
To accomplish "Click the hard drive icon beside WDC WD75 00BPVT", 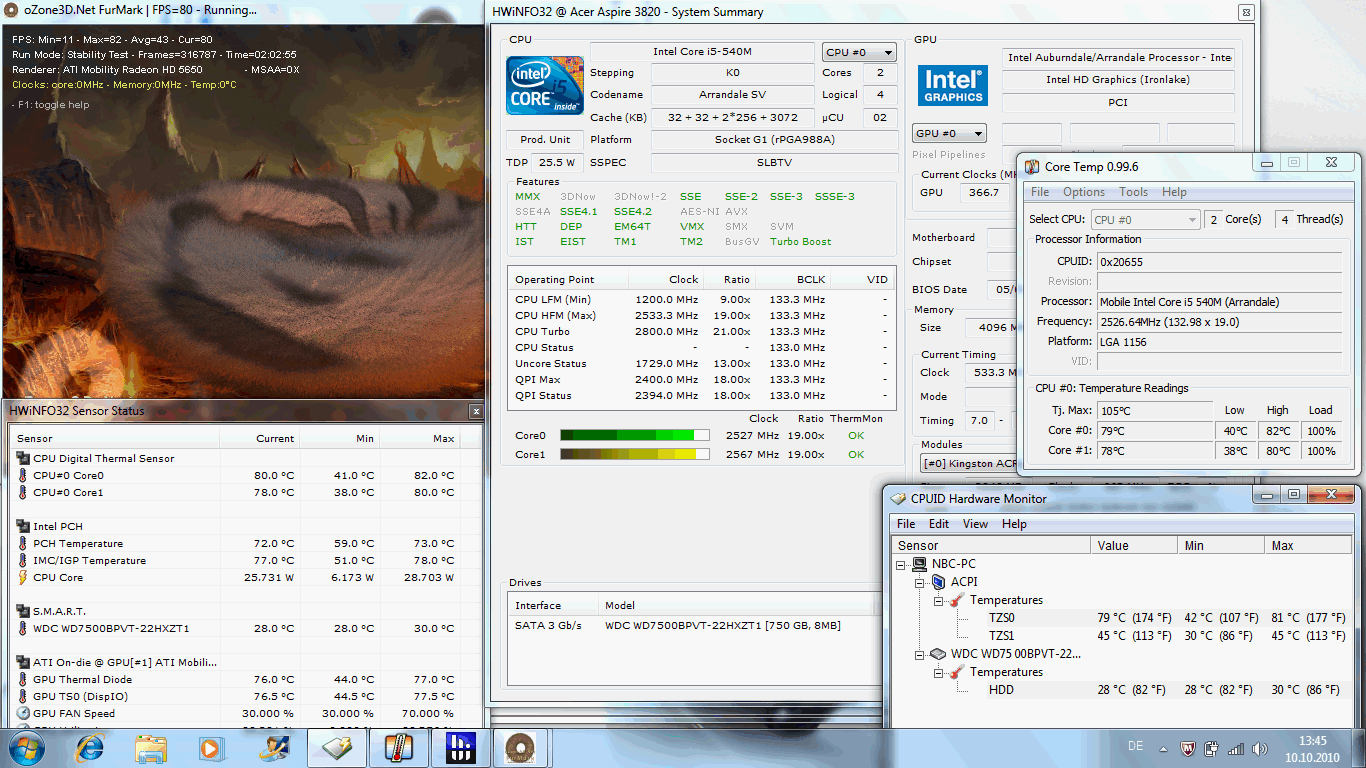I will click(939, 654).
